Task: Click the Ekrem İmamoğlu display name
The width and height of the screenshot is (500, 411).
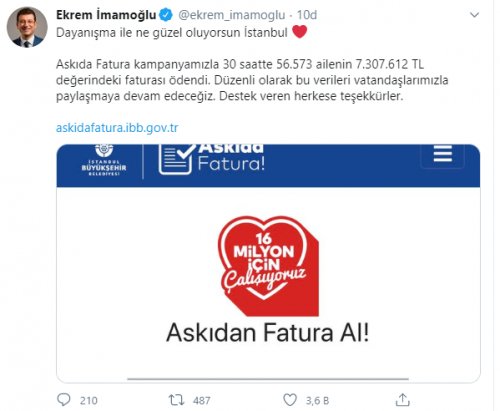Action: 106,15
